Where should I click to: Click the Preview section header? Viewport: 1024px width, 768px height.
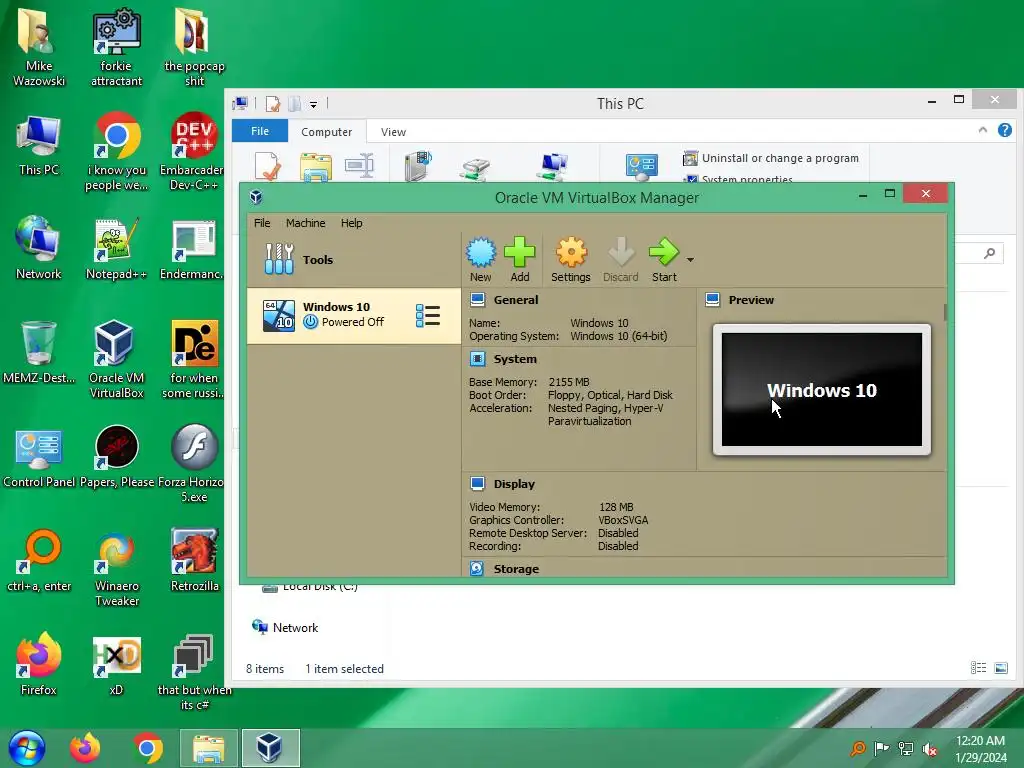(x=751, y=300)
